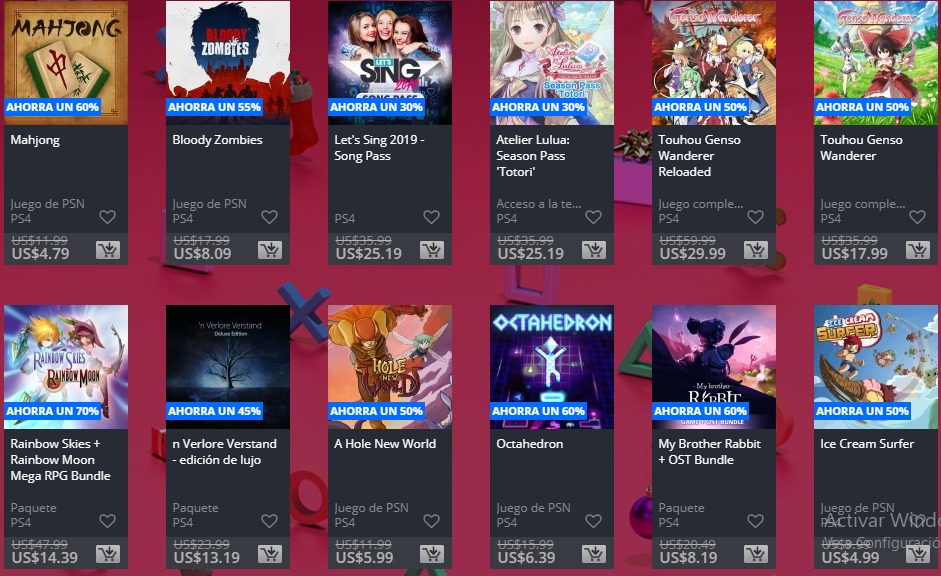Add Let's Sing 2019 Song Pass to cart
This screenshot has height=576, width=941.
click(x=432, y=250)
